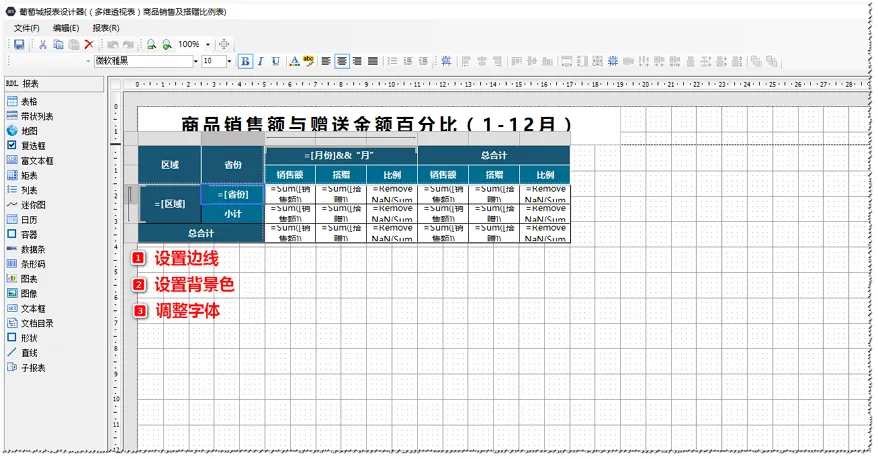Image resolution: width=878 pixels, height=459 pixels.
Task: Open the 100% zoom level dropdown
Action: 208,45
